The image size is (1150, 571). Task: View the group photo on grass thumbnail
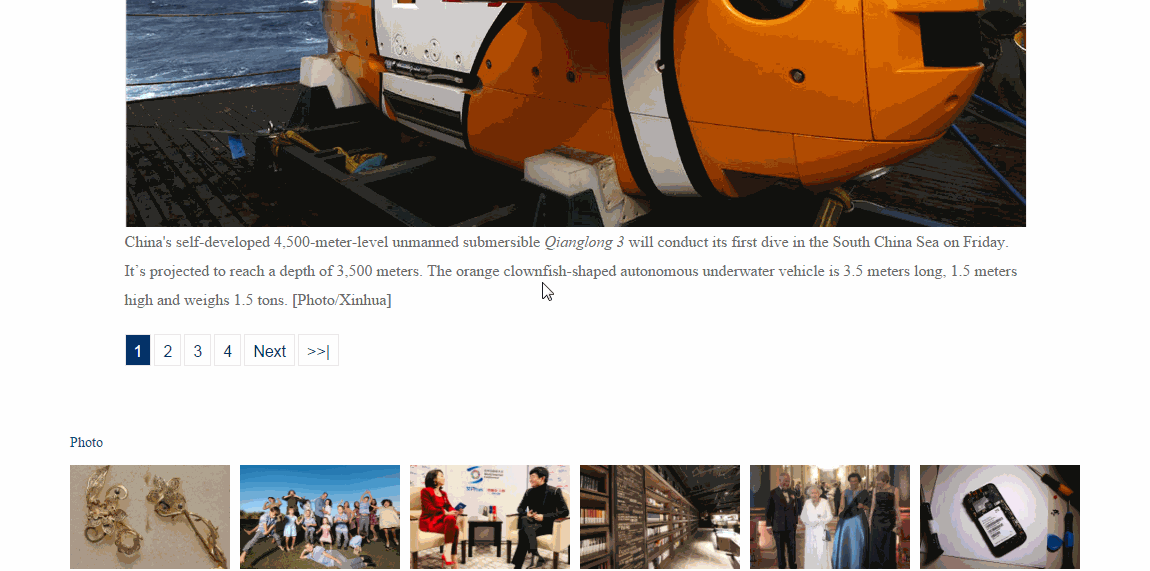click(x=320, y=516)
